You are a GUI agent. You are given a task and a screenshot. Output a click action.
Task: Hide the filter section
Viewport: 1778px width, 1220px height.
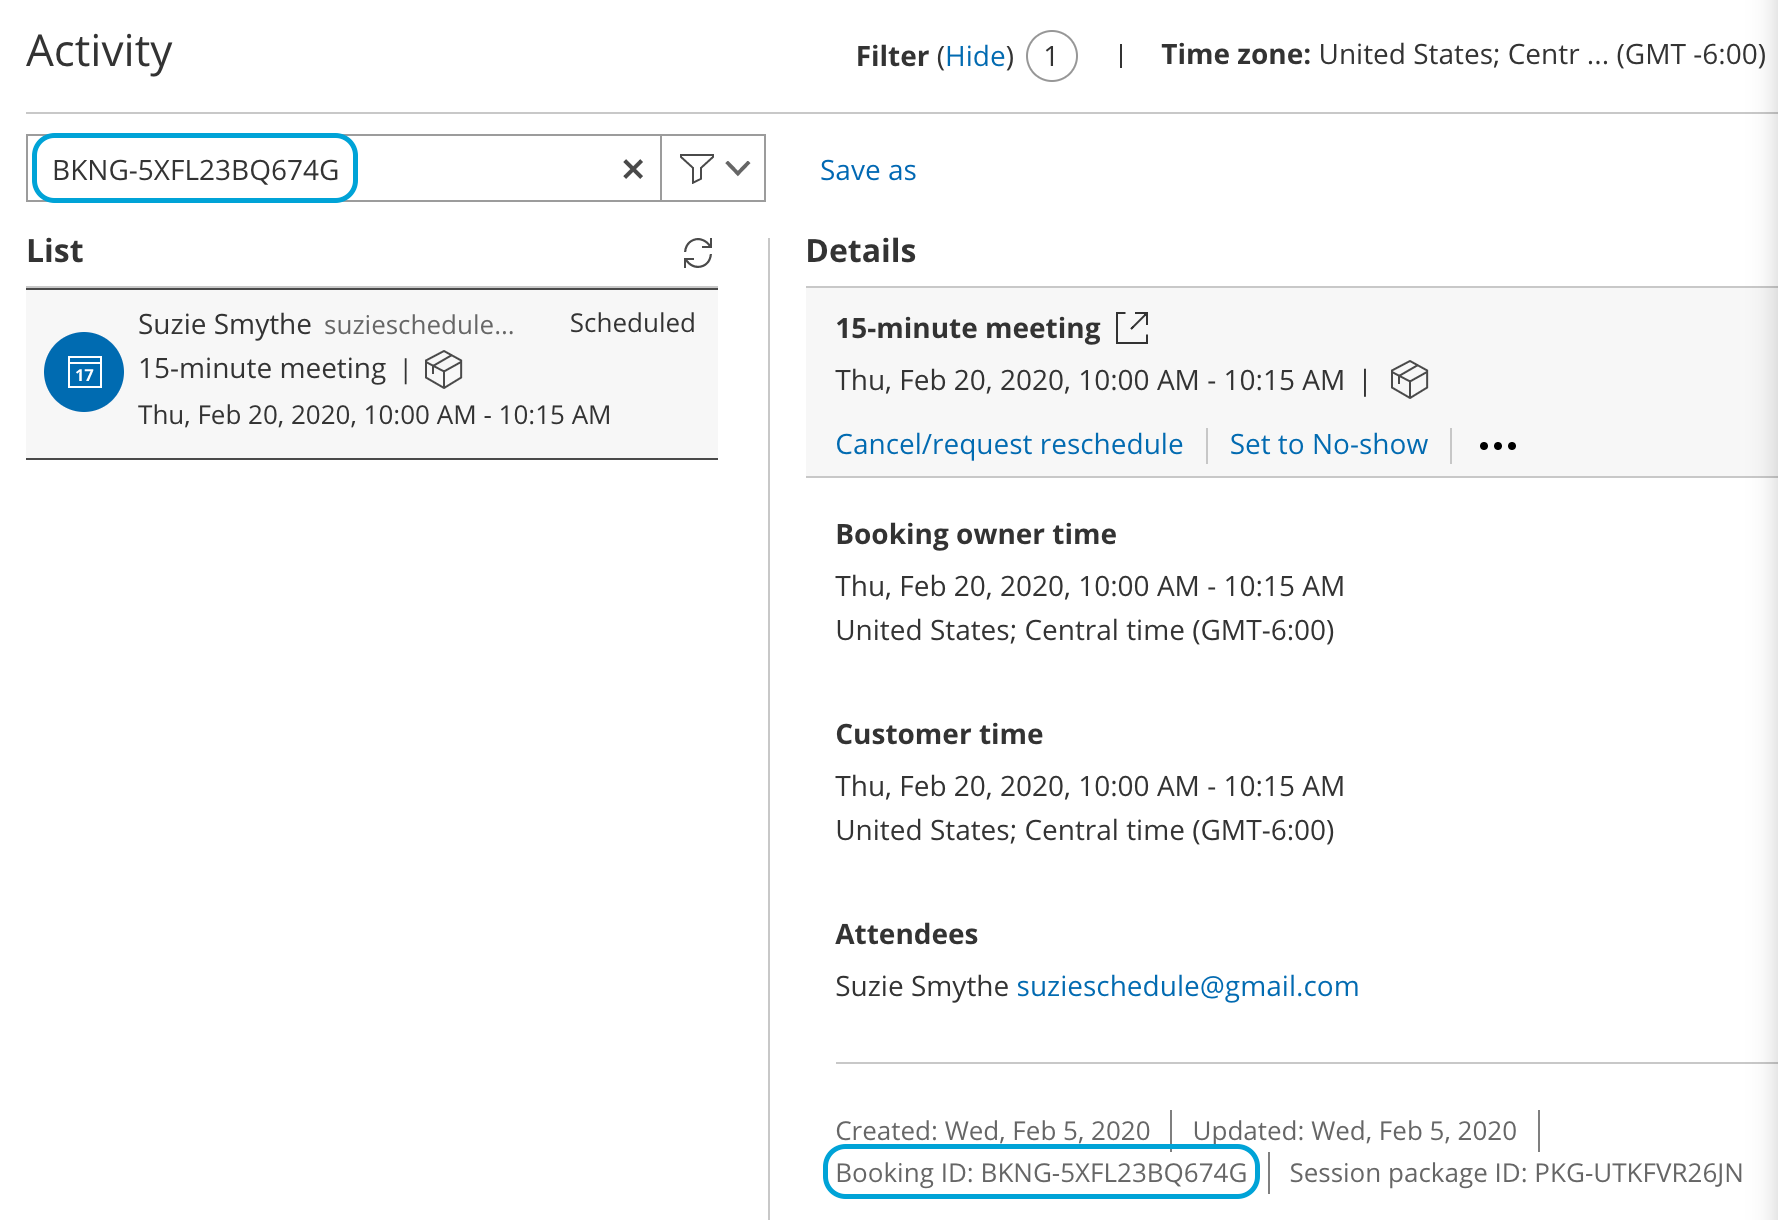975,56
